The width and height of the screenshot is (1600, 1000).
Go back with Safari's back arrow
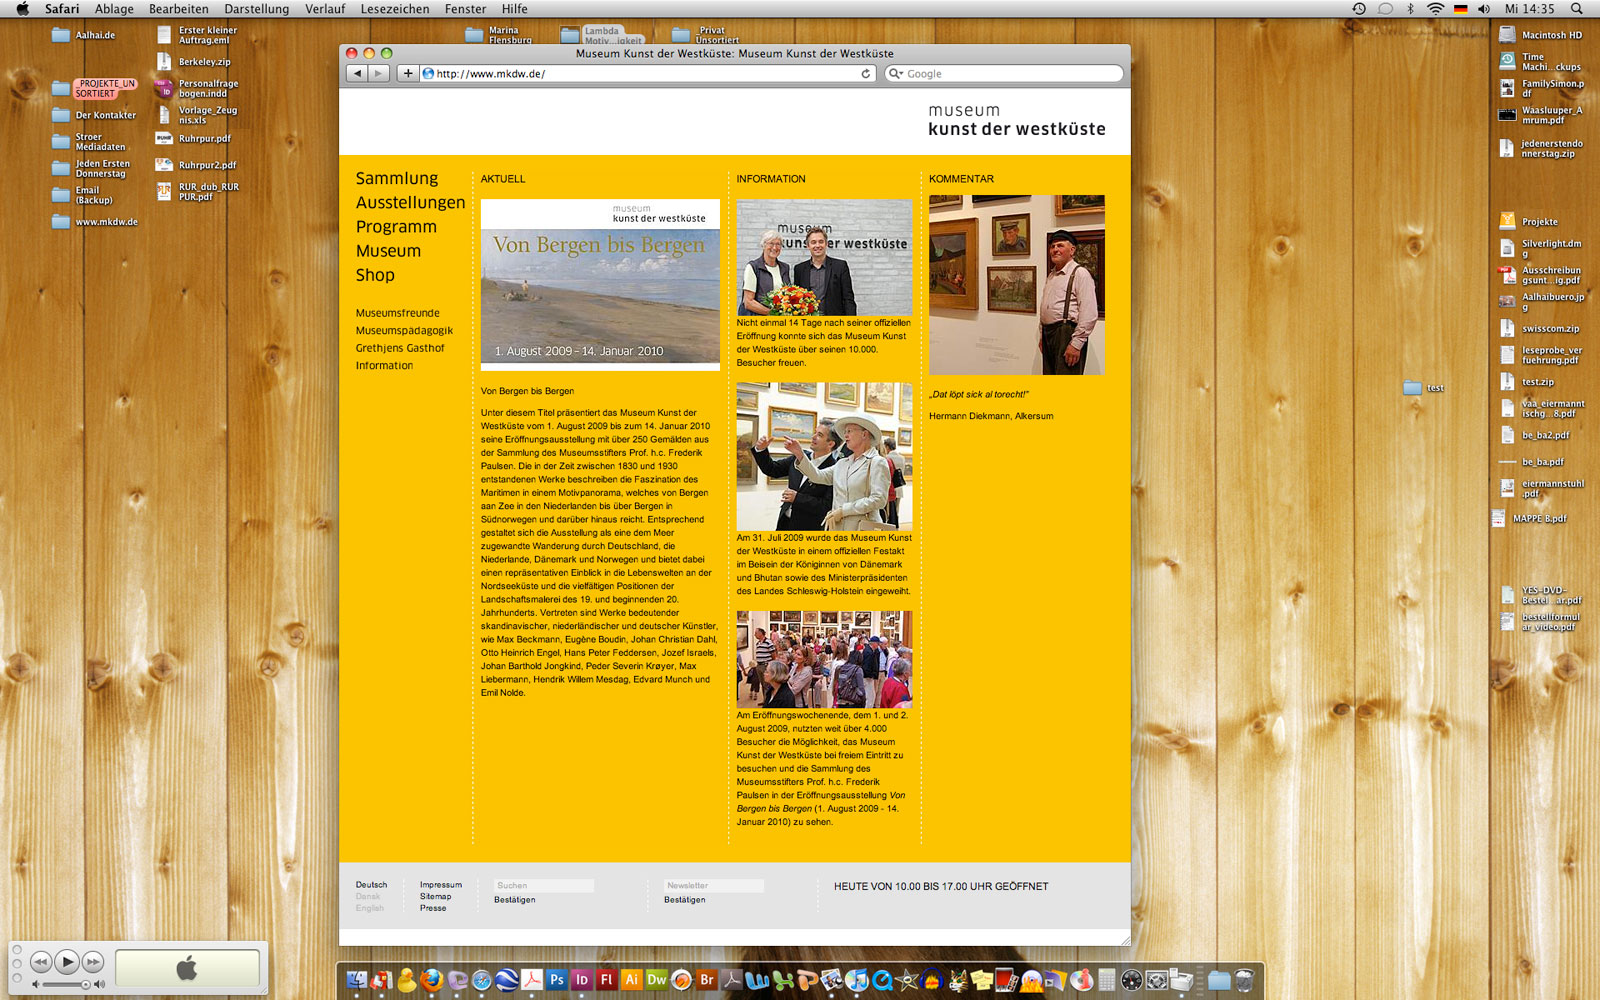[x=357, y=73]
